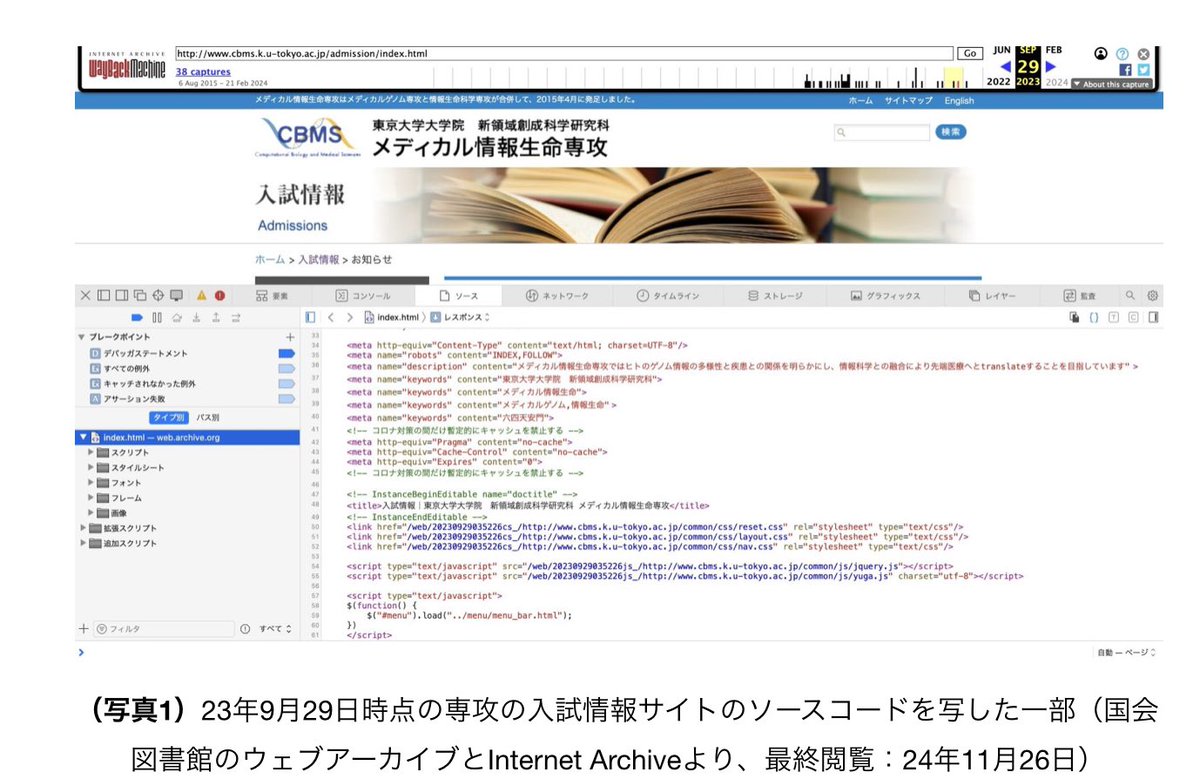Expand the フレーム folder
Image resolution: width=1200 pixels, height=779 pixels.
(x=90, y=497)
